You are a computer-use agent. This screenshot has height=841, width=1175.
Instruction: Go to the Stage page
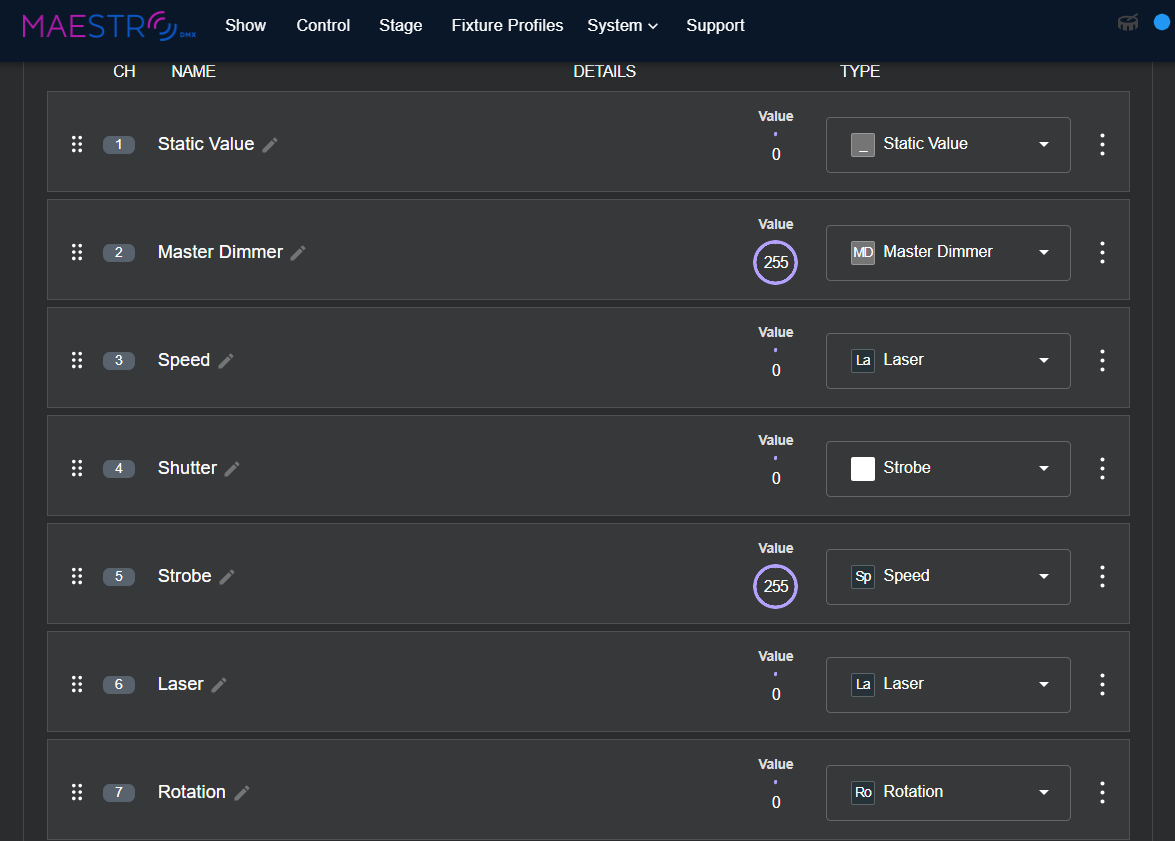pos(400,25)
